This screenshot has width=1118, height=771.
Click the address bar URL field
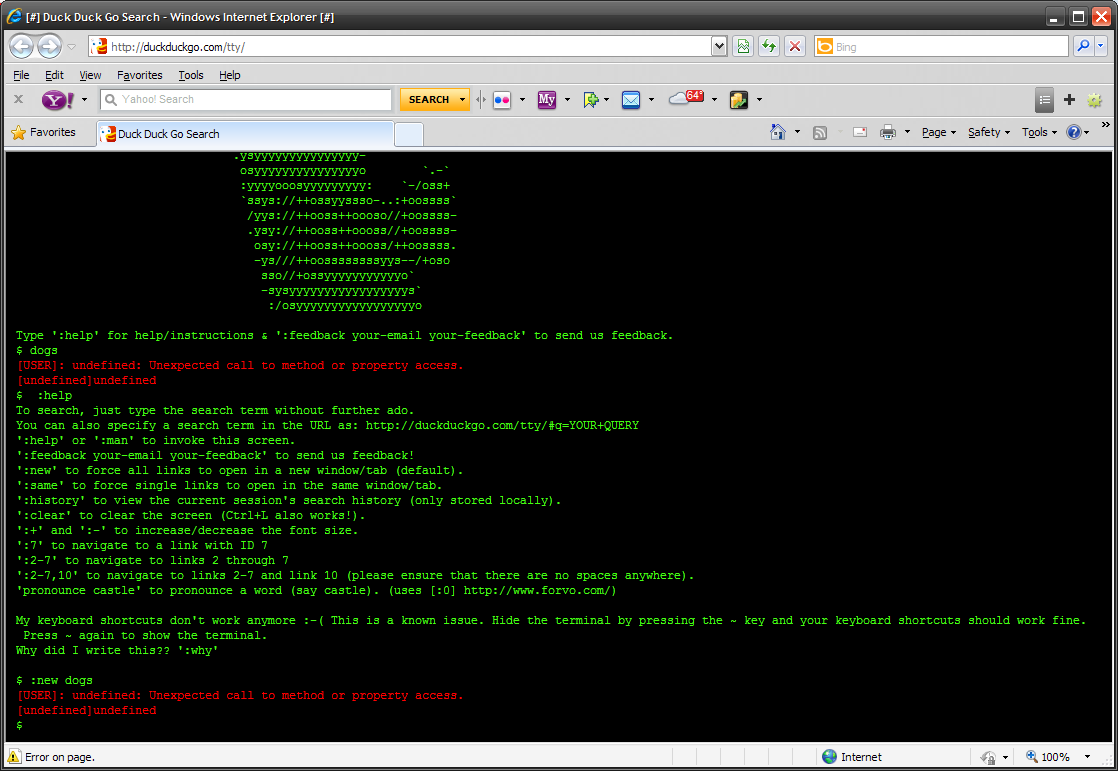(x=401, y=47)
